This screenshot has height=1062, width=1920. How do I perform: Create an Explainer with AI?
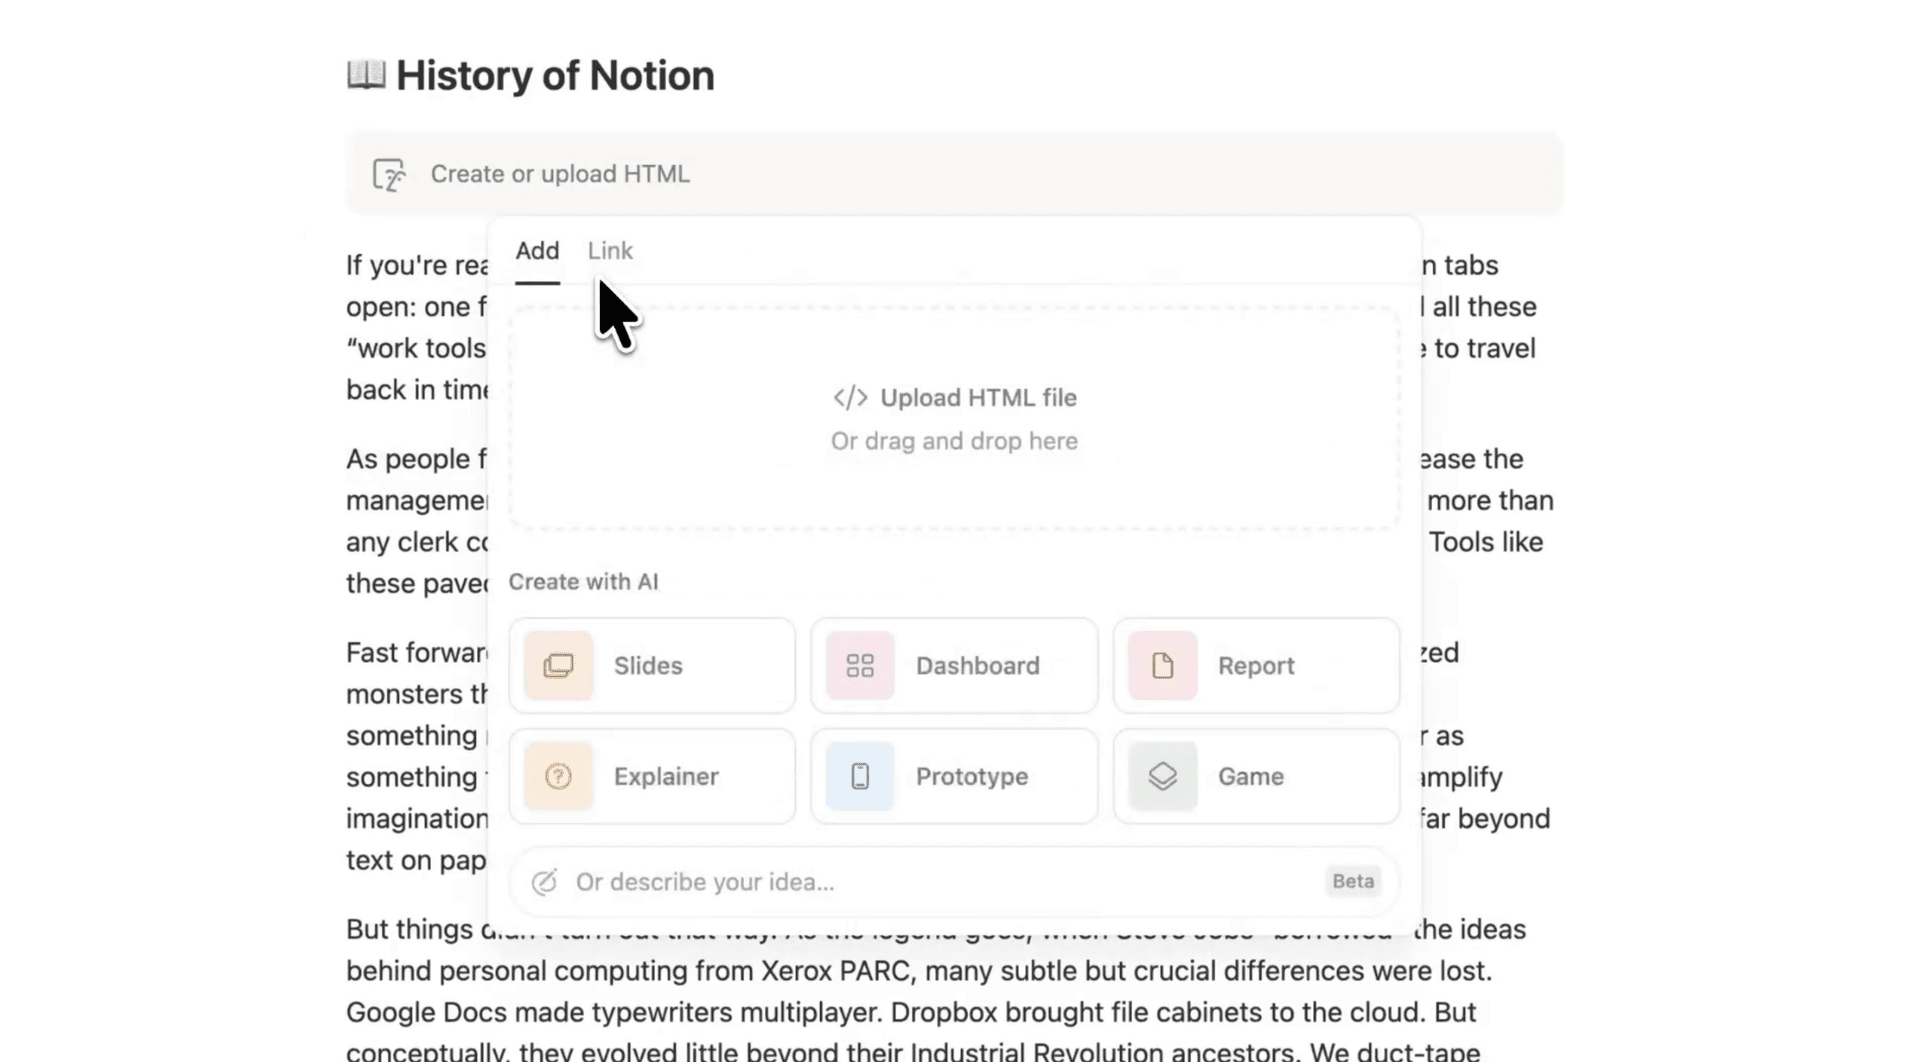coord(652,776)
